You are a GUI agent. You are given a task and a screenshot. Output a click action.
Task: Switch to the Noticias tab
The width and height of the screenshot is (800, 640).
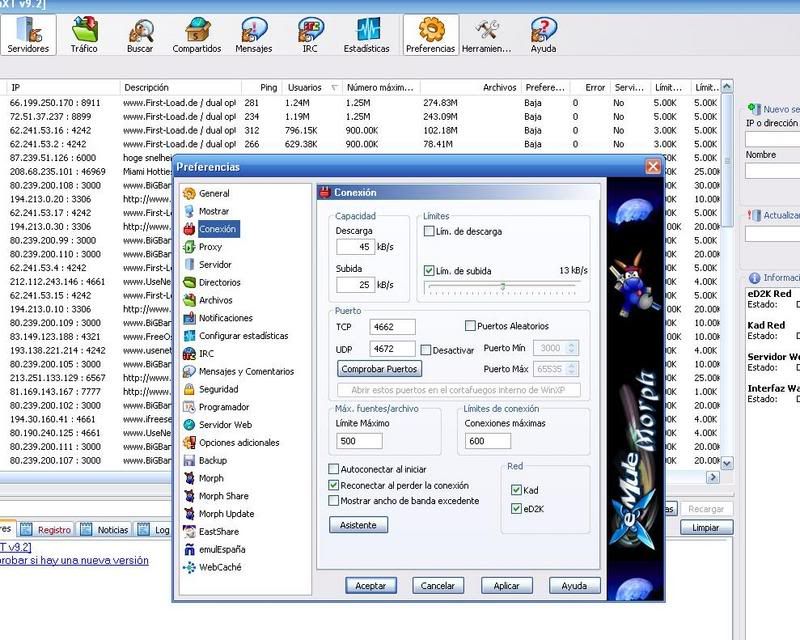click(x=105, y=530)
